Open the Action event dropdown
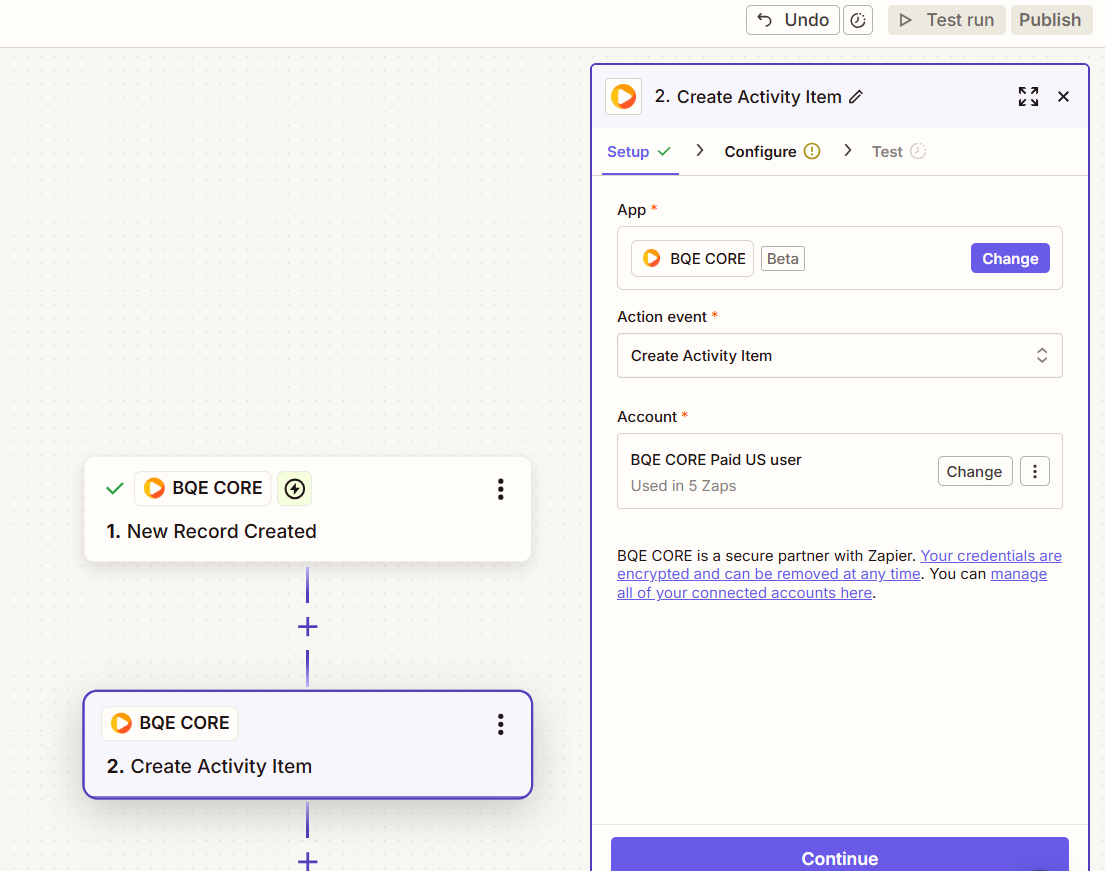 [839, 355]
